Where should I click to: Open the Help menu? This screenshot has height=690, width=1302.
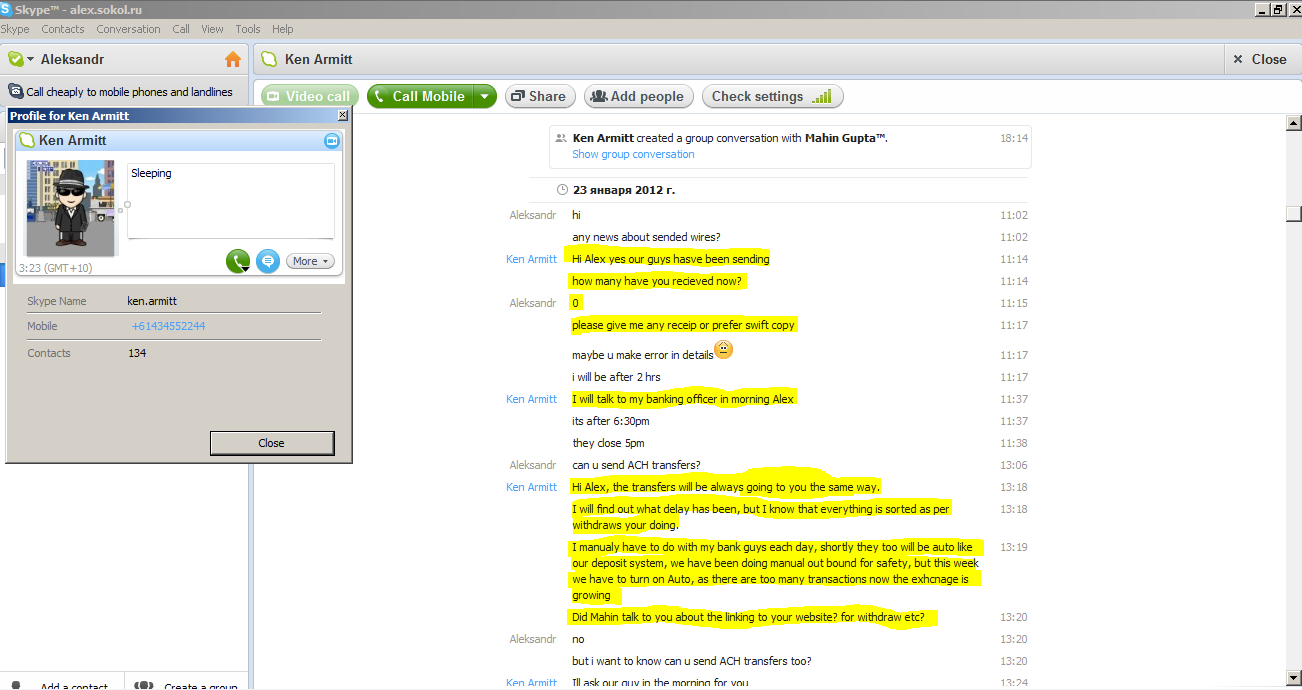283,29
